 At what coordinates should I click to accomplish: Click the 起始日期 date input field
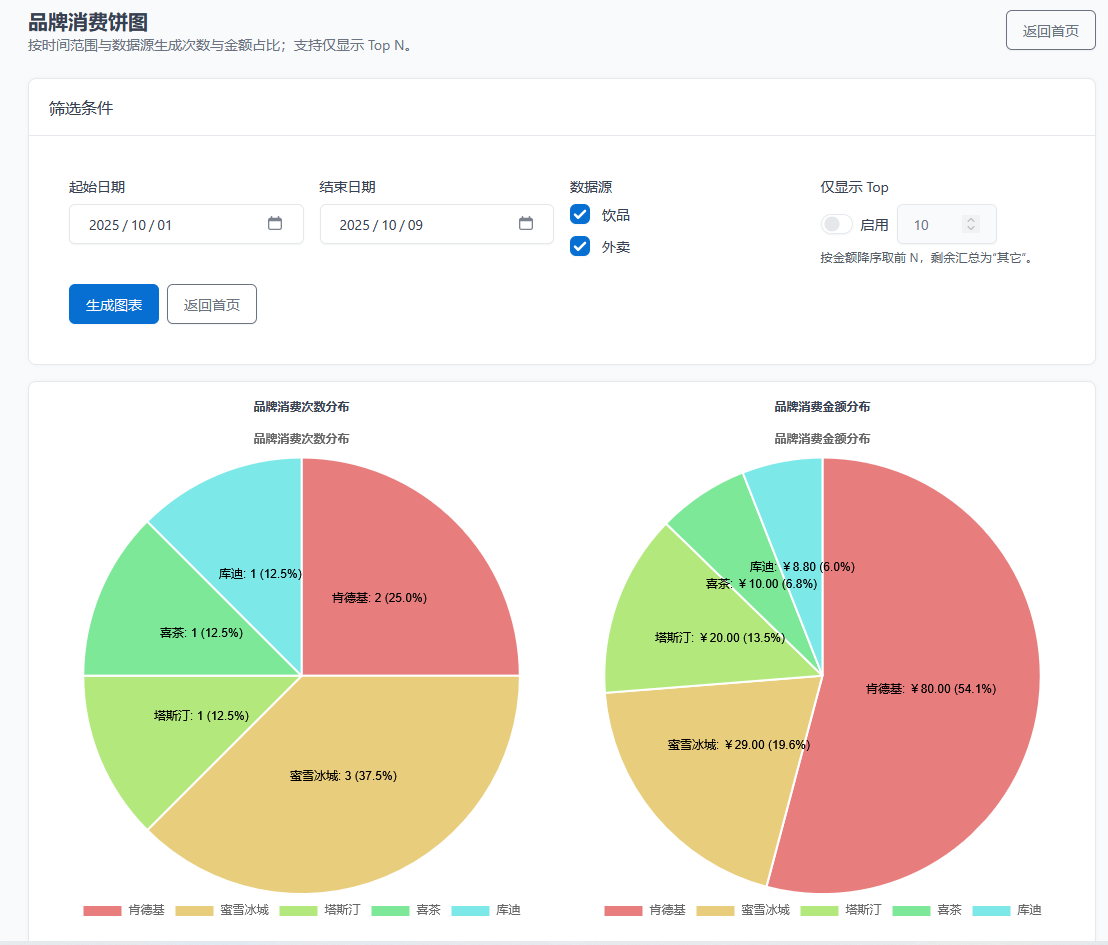coord(170,225)
